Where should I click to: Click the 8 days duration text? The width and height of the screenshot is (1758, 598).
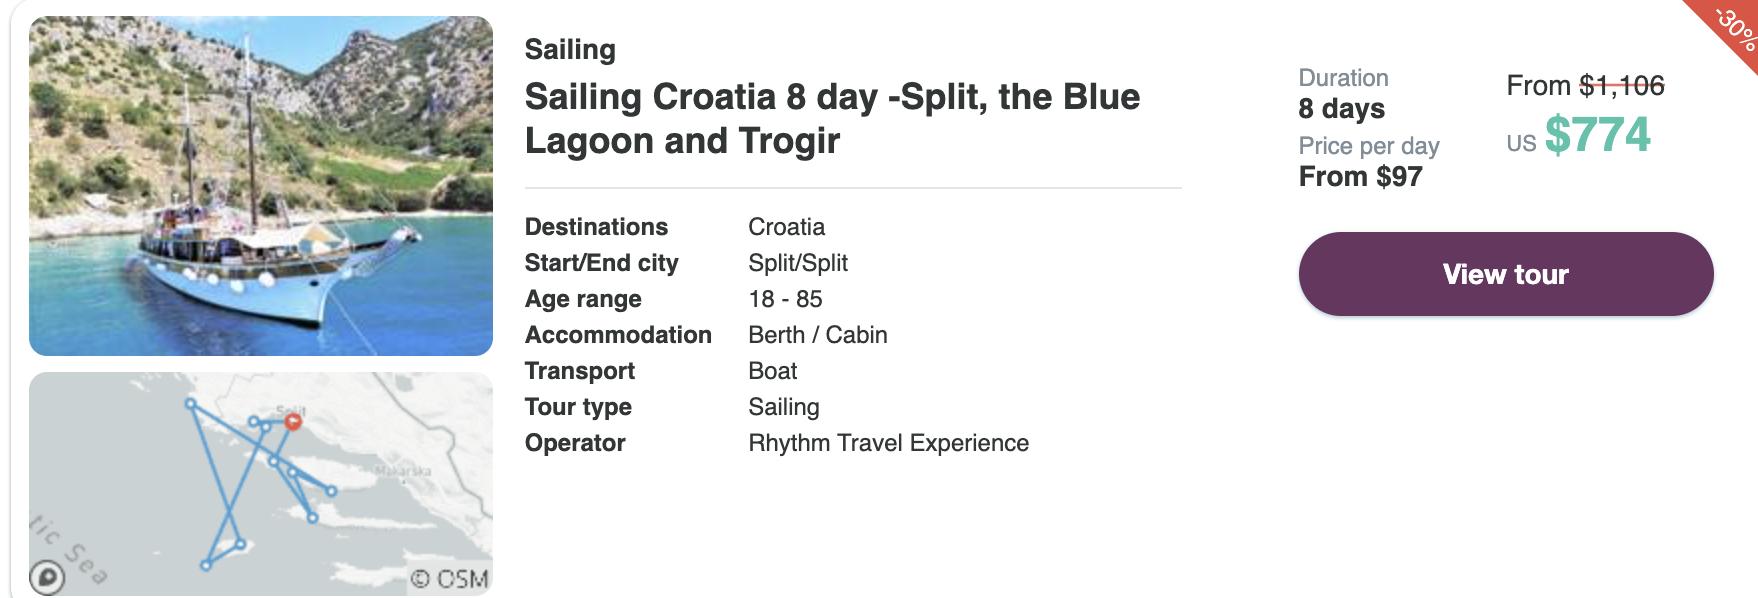(x=1341, y=109)
